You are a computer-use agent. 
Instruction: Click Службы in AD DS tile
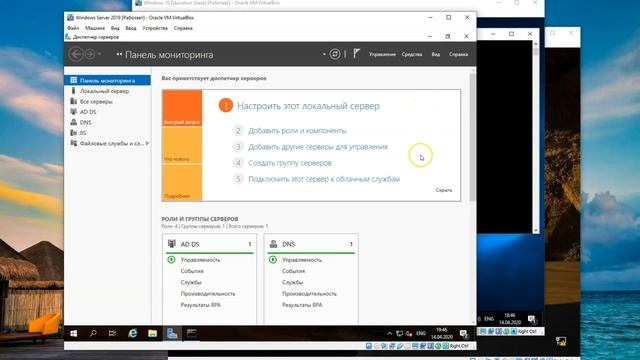(x=191, y=282)
